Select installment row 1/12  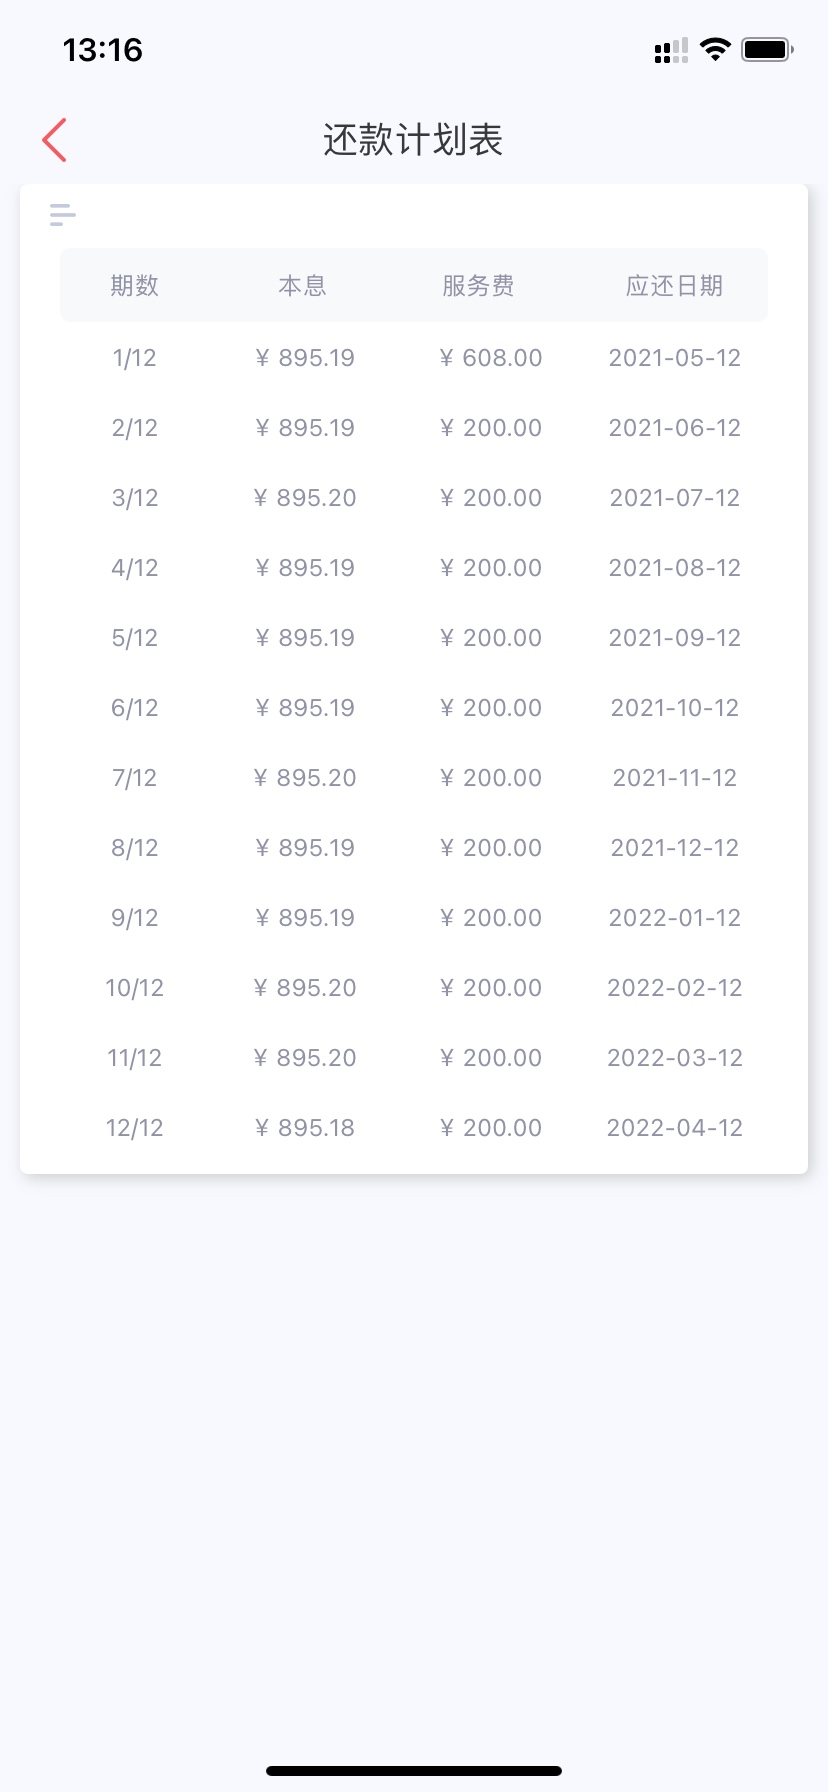(x=414, y=358)
